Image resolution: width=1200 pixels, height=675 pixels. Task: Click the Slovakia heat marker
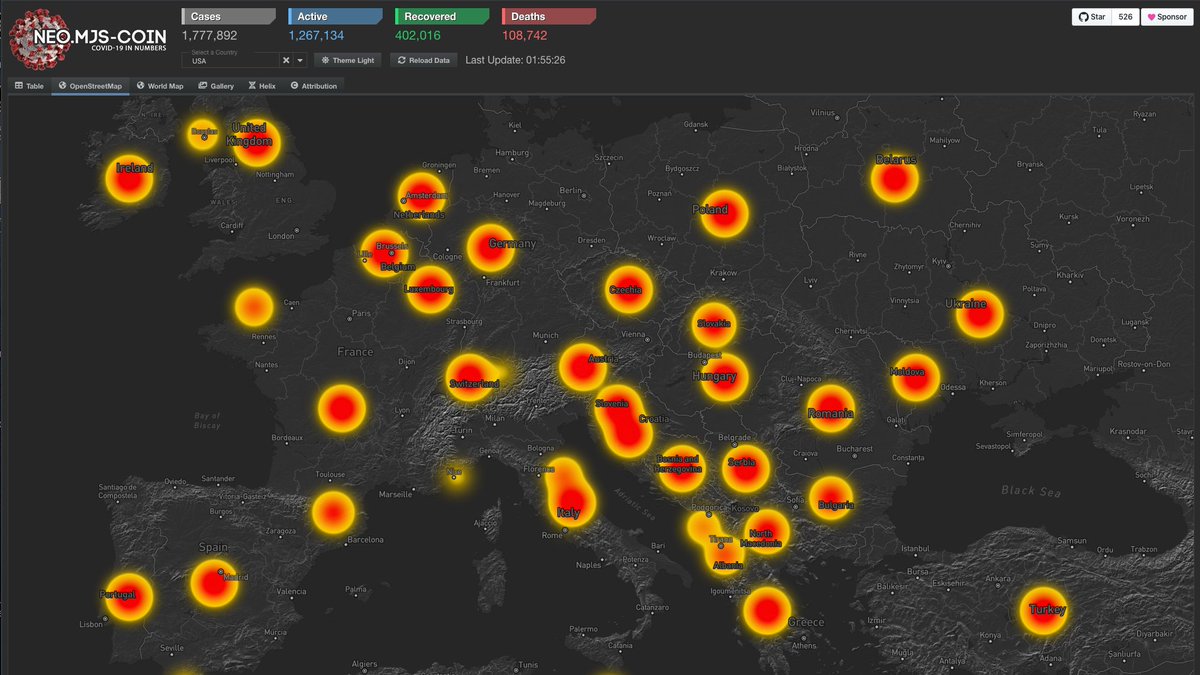click(715, 325)
